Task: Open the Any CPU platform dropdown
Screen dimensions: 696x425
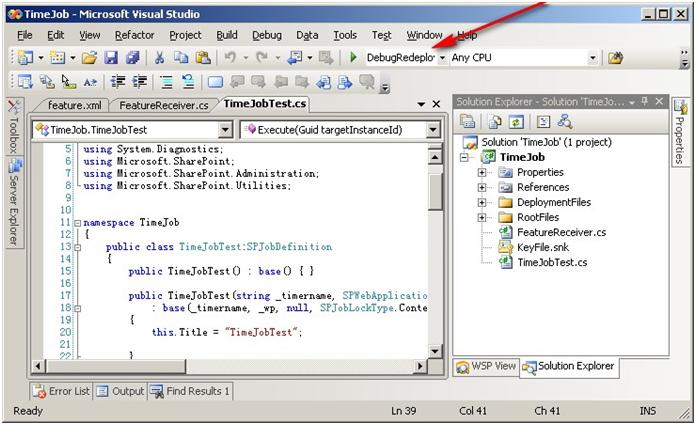Action: tap(593, 58)
